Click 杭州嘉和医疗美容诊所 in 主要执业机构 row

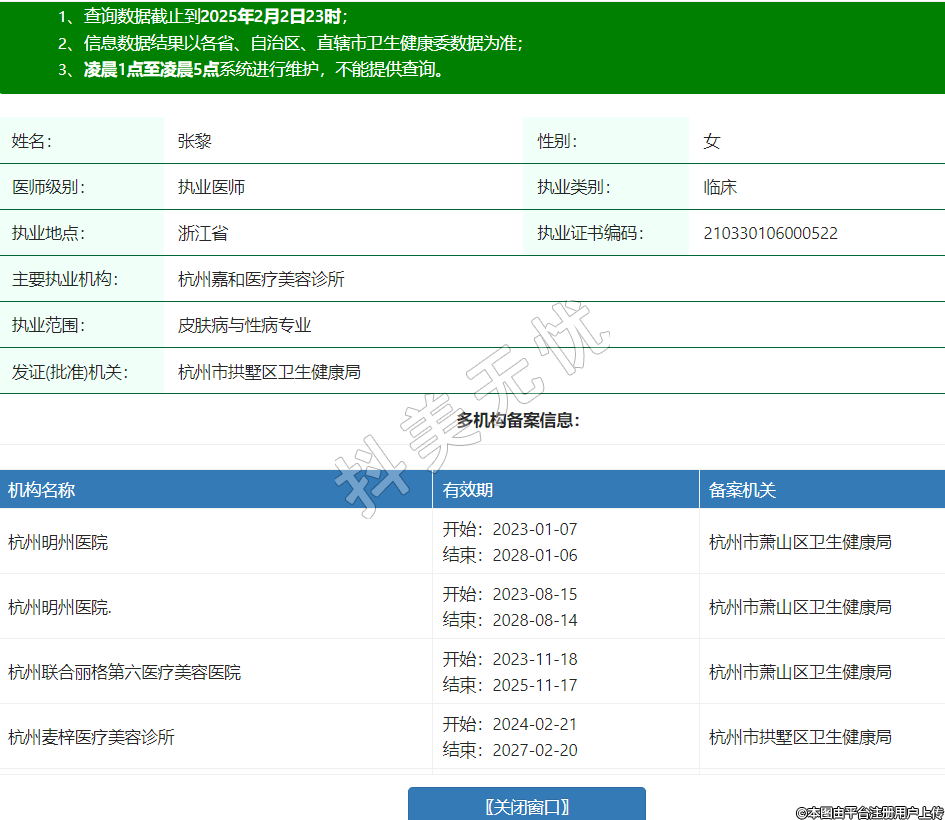coord(261,279)
